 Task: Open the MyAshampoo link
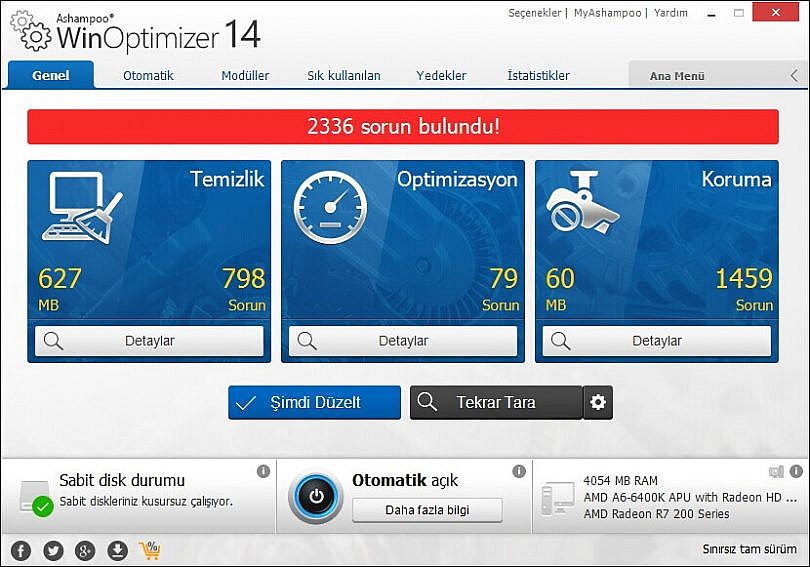coord(608,13)
